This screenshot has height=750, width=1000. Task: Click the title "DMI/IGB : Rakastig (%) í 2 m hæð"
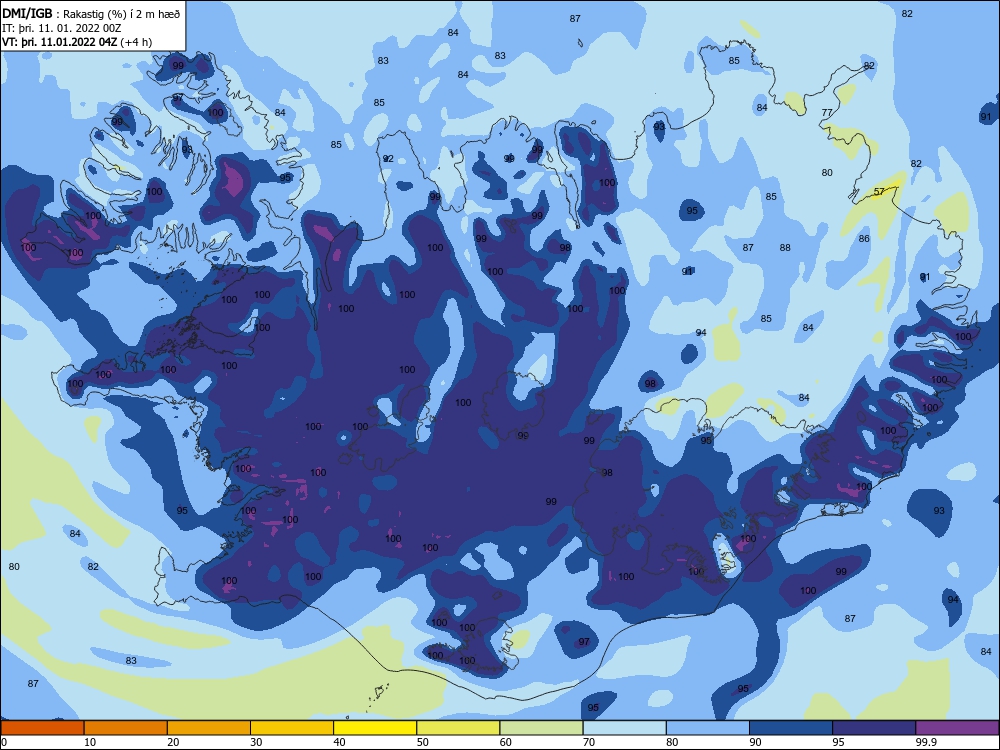(91, 14)
